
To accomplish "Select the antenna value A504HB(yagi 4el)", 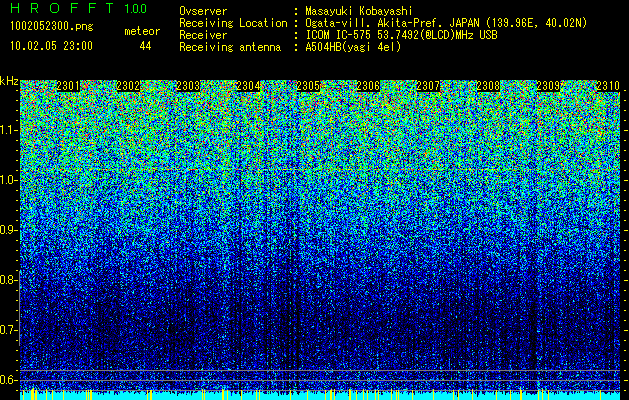I will point(353,47).
